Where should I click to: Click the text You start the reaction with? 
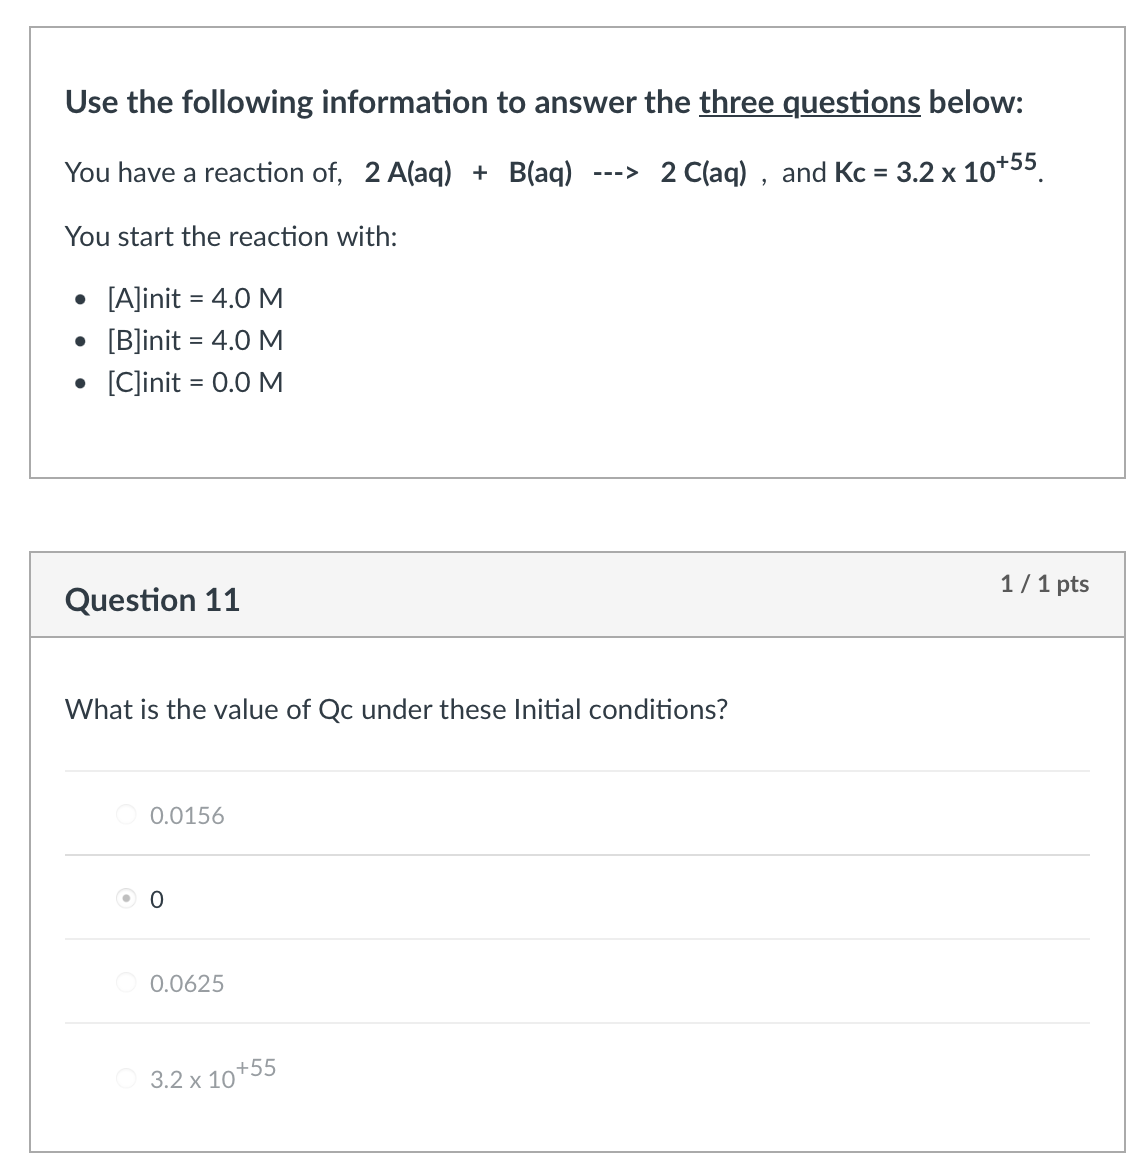(230, 236)
